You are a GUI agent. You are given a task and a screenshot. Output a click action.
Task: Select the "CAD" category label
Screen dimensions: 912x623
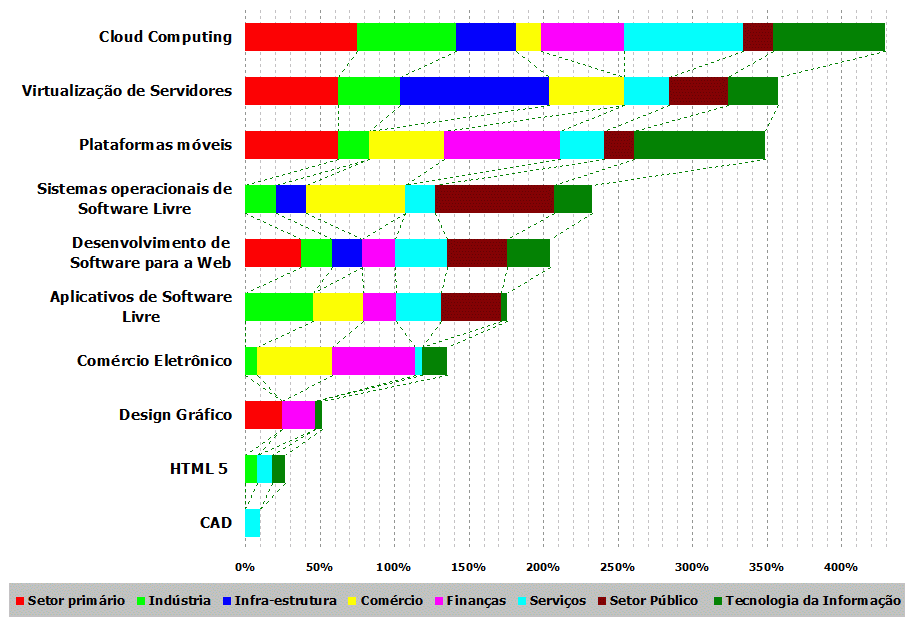tap(216, 523)
